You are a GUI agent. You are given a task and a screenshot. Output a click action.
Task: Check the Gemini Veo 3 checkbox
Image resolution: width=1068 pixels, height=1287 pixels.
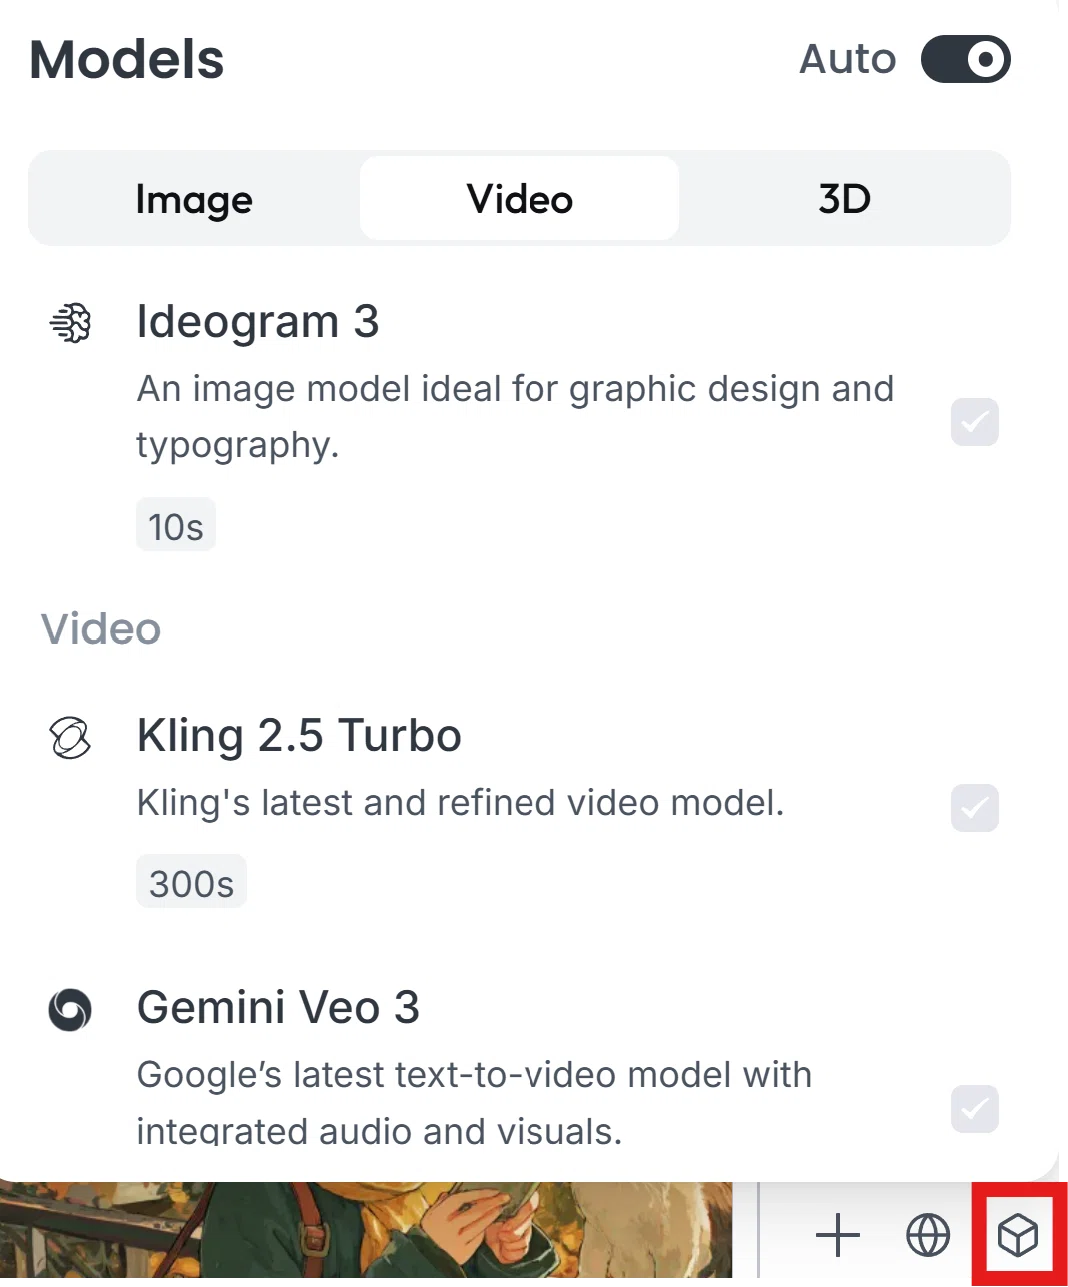[975, 1109]
